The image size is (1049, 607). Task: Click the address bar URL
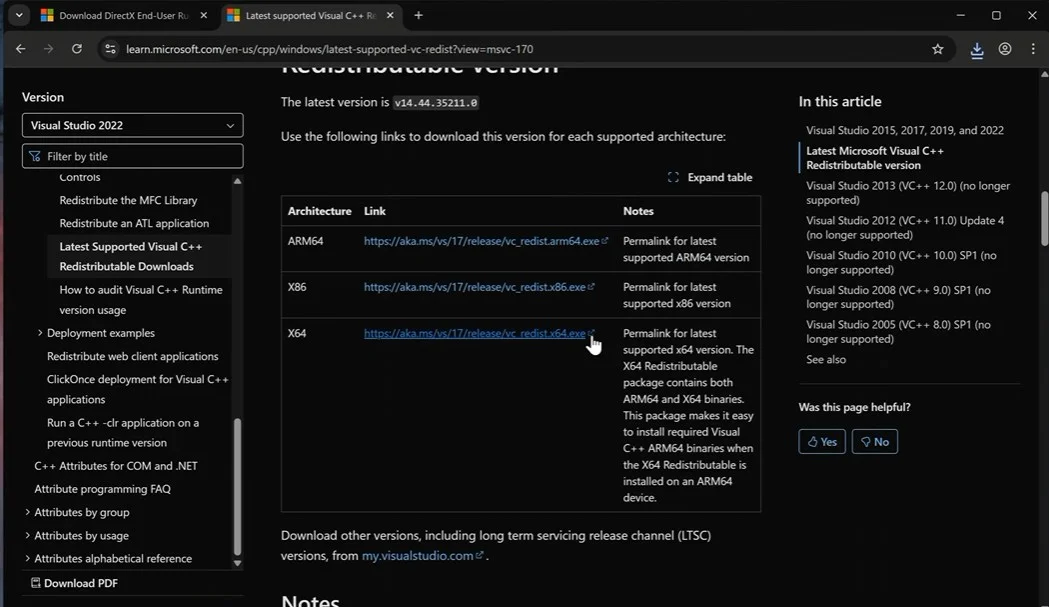(x=329, y=50)
